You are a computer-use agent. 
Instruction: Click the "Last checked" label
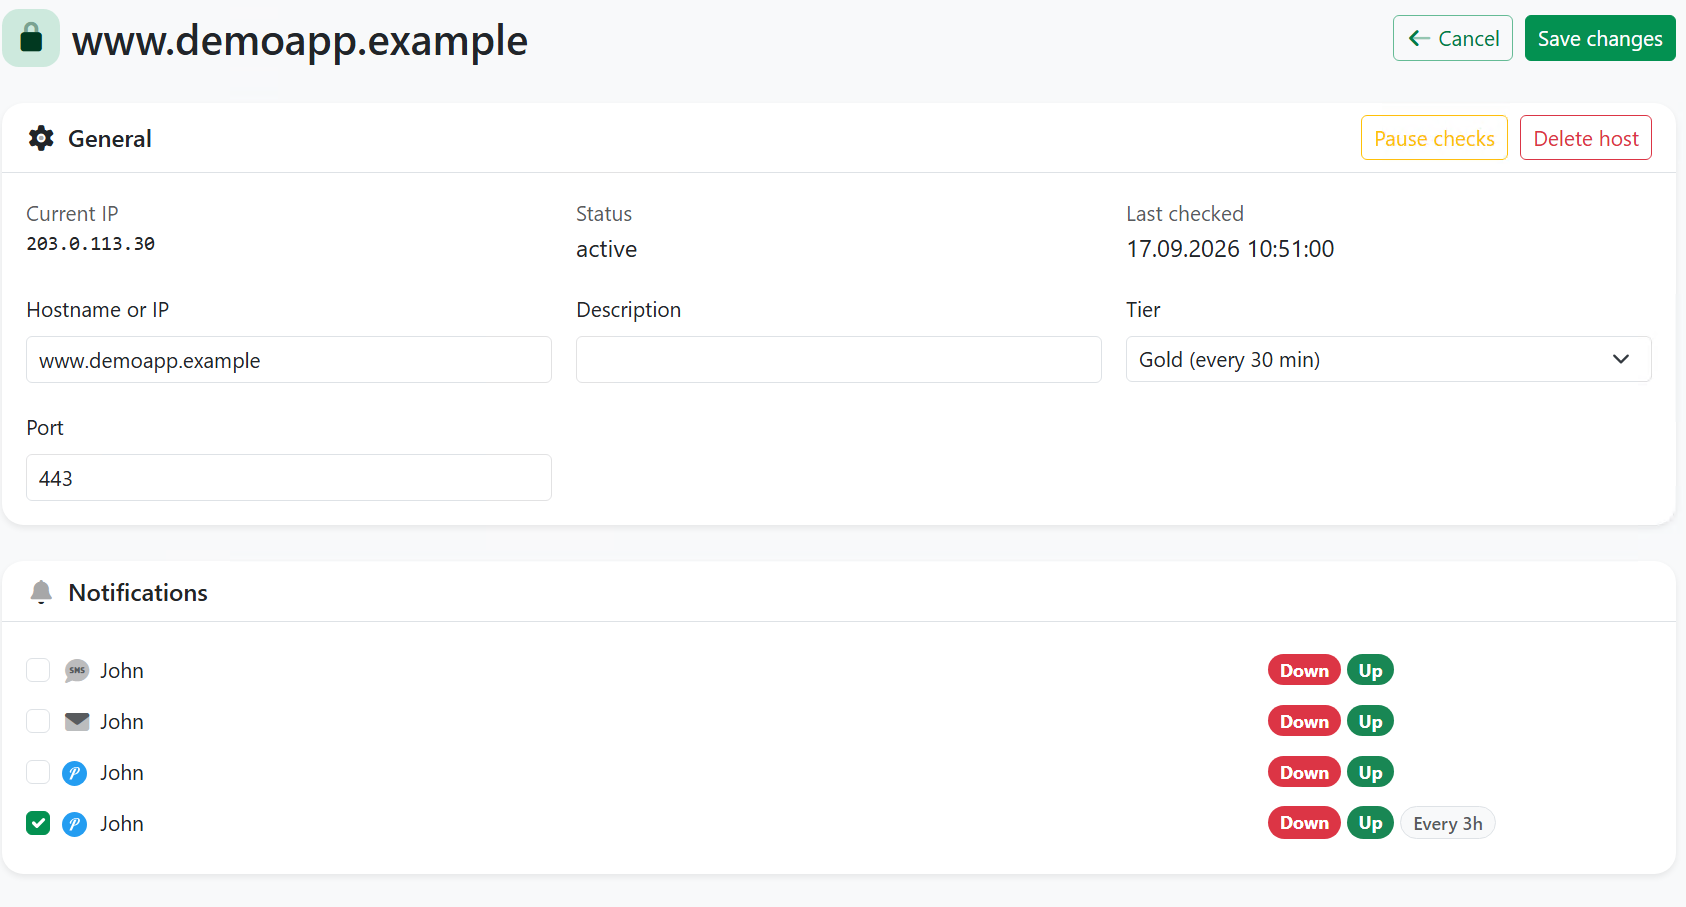[1185, 214]
